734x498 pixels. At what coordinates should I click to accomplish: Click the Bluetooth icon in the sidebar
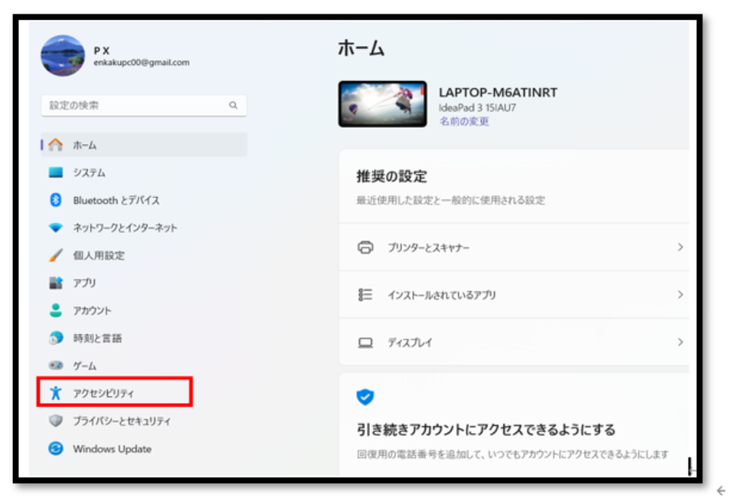[x=56, y=200]
